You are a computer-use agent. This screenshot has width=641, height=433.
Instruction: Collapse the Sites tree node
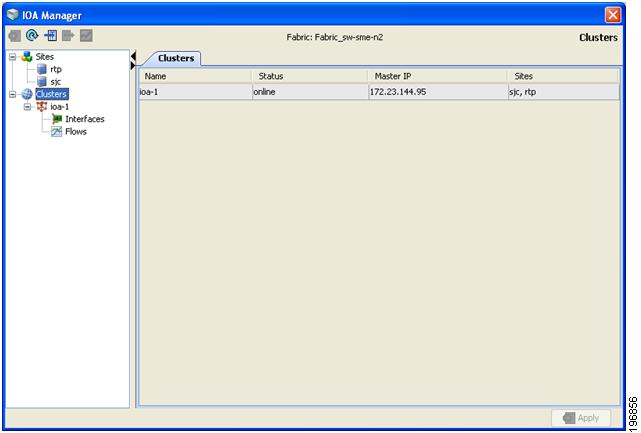click(13, 57)
